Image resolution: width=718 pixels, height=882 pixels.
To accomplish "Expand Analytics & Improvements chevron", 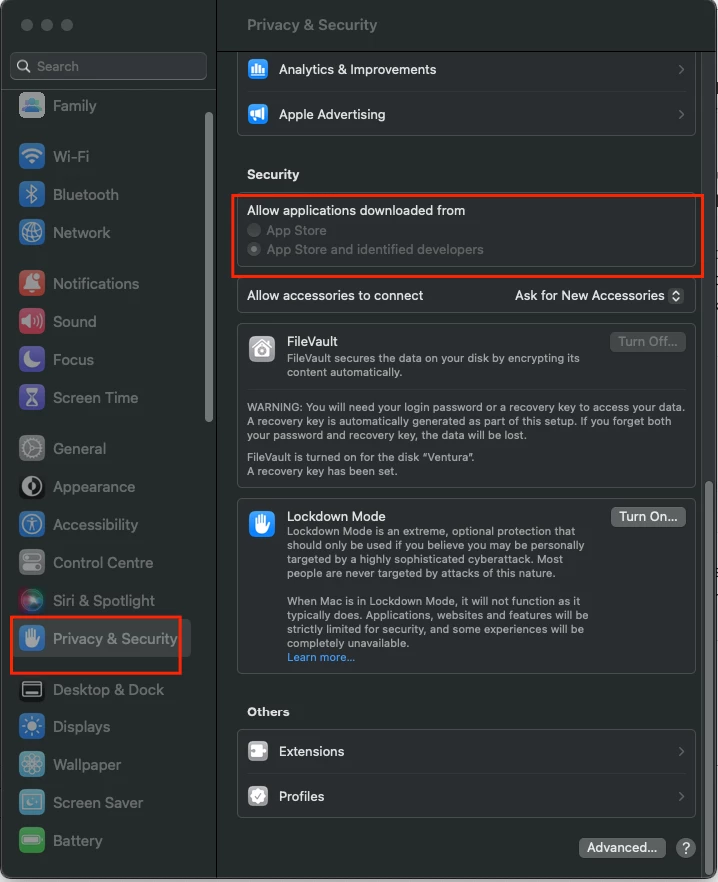I will (x=681, y=69).
